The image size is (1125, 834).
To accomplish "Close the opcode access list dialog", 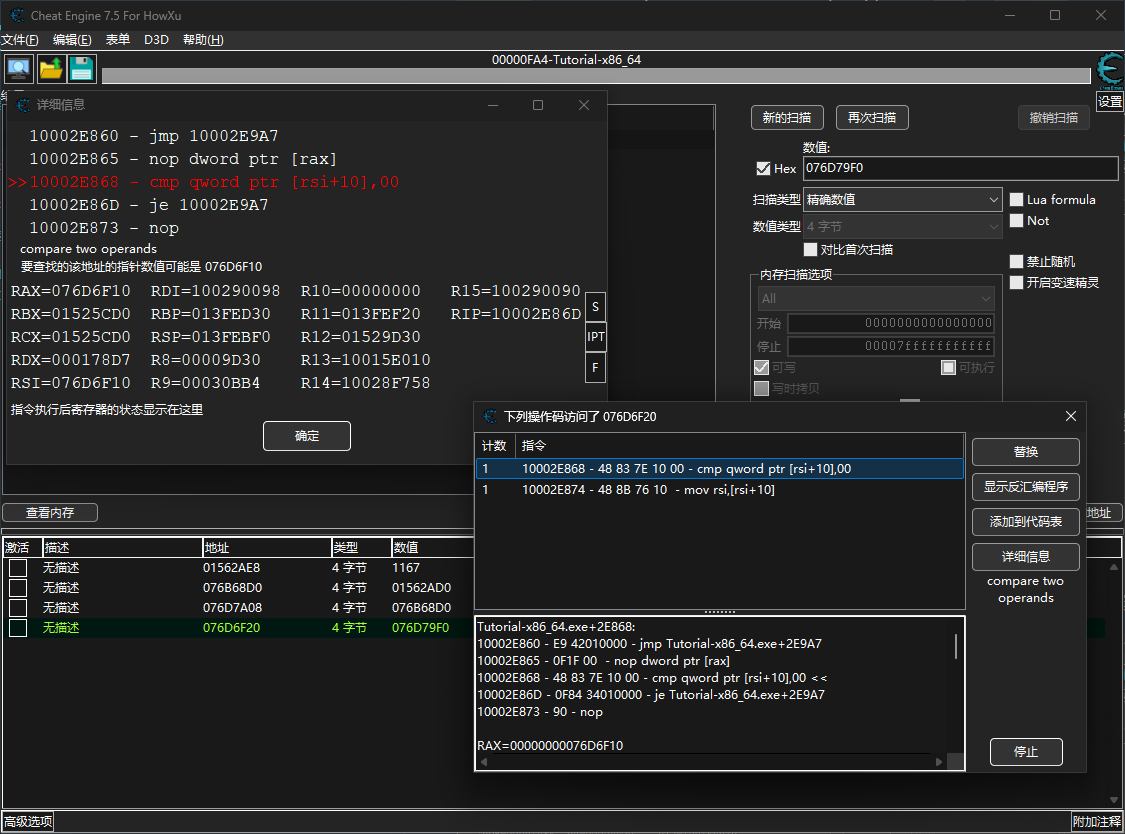I will tap(1070, 416).
